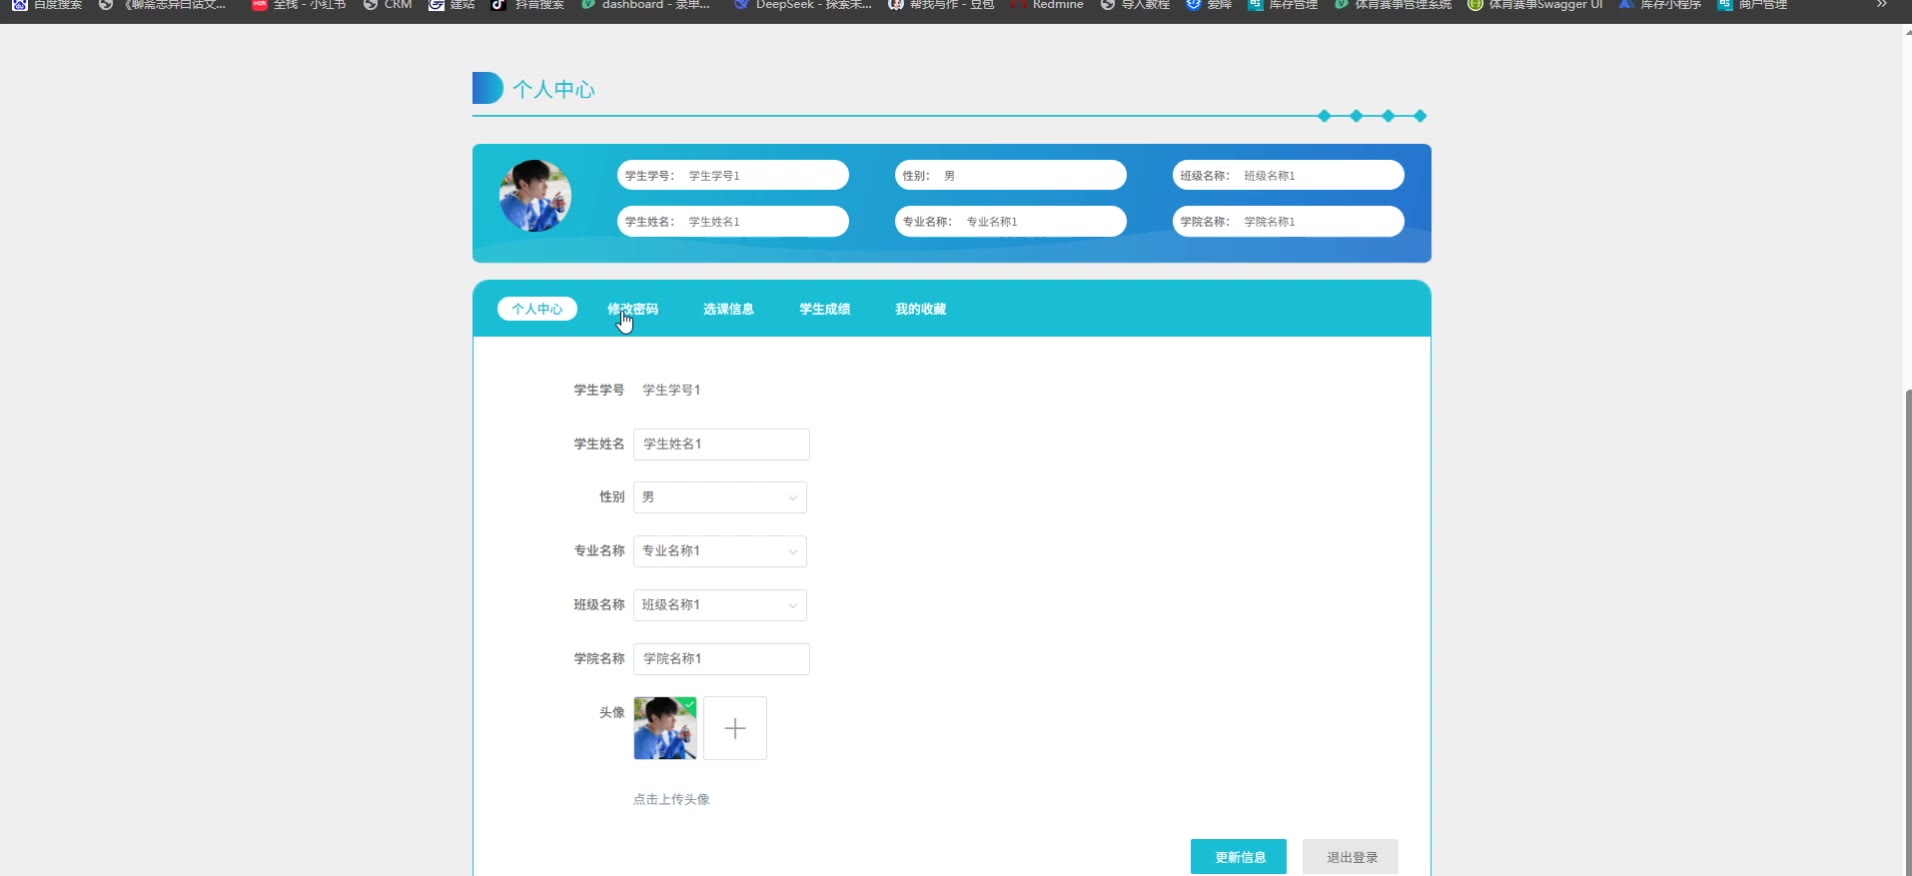
Task: Open the 导入教程 bookmark
Action: coord(1134,5)
